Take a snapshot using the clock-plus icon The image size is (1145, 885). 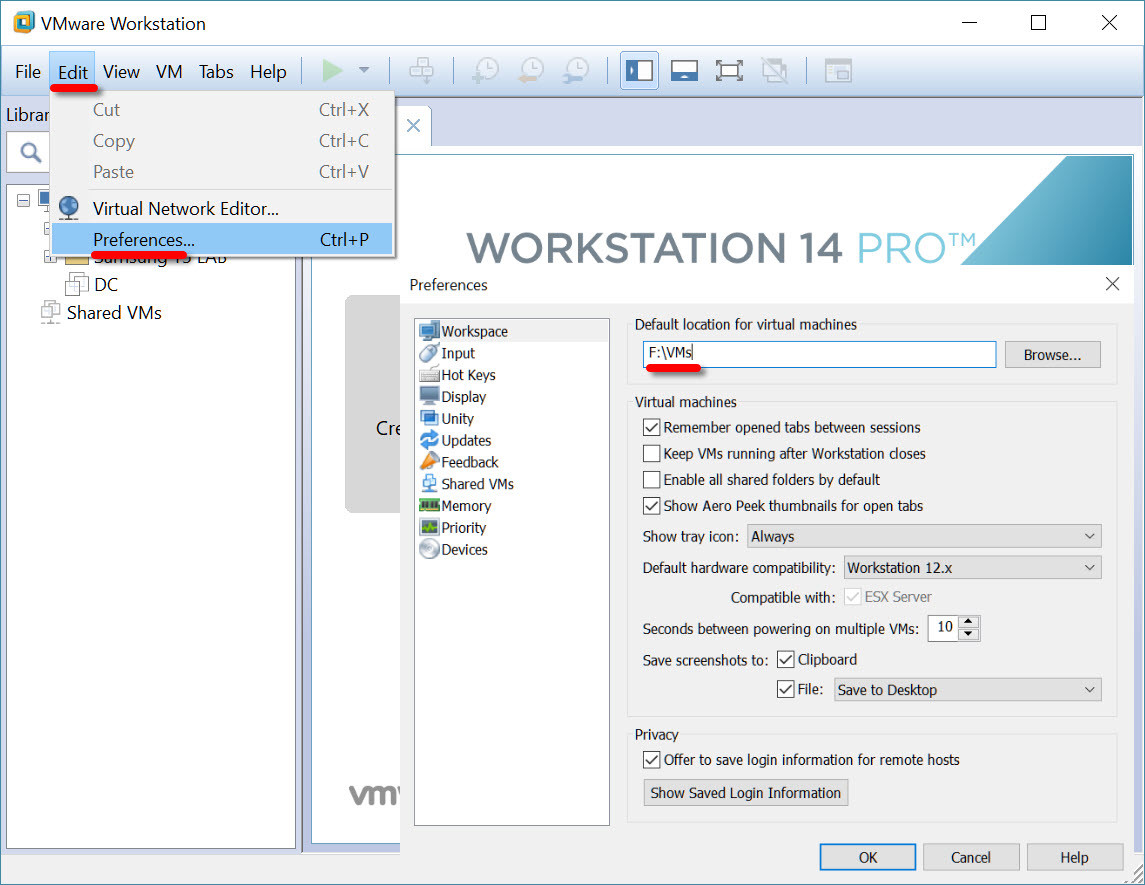point(486,71)
